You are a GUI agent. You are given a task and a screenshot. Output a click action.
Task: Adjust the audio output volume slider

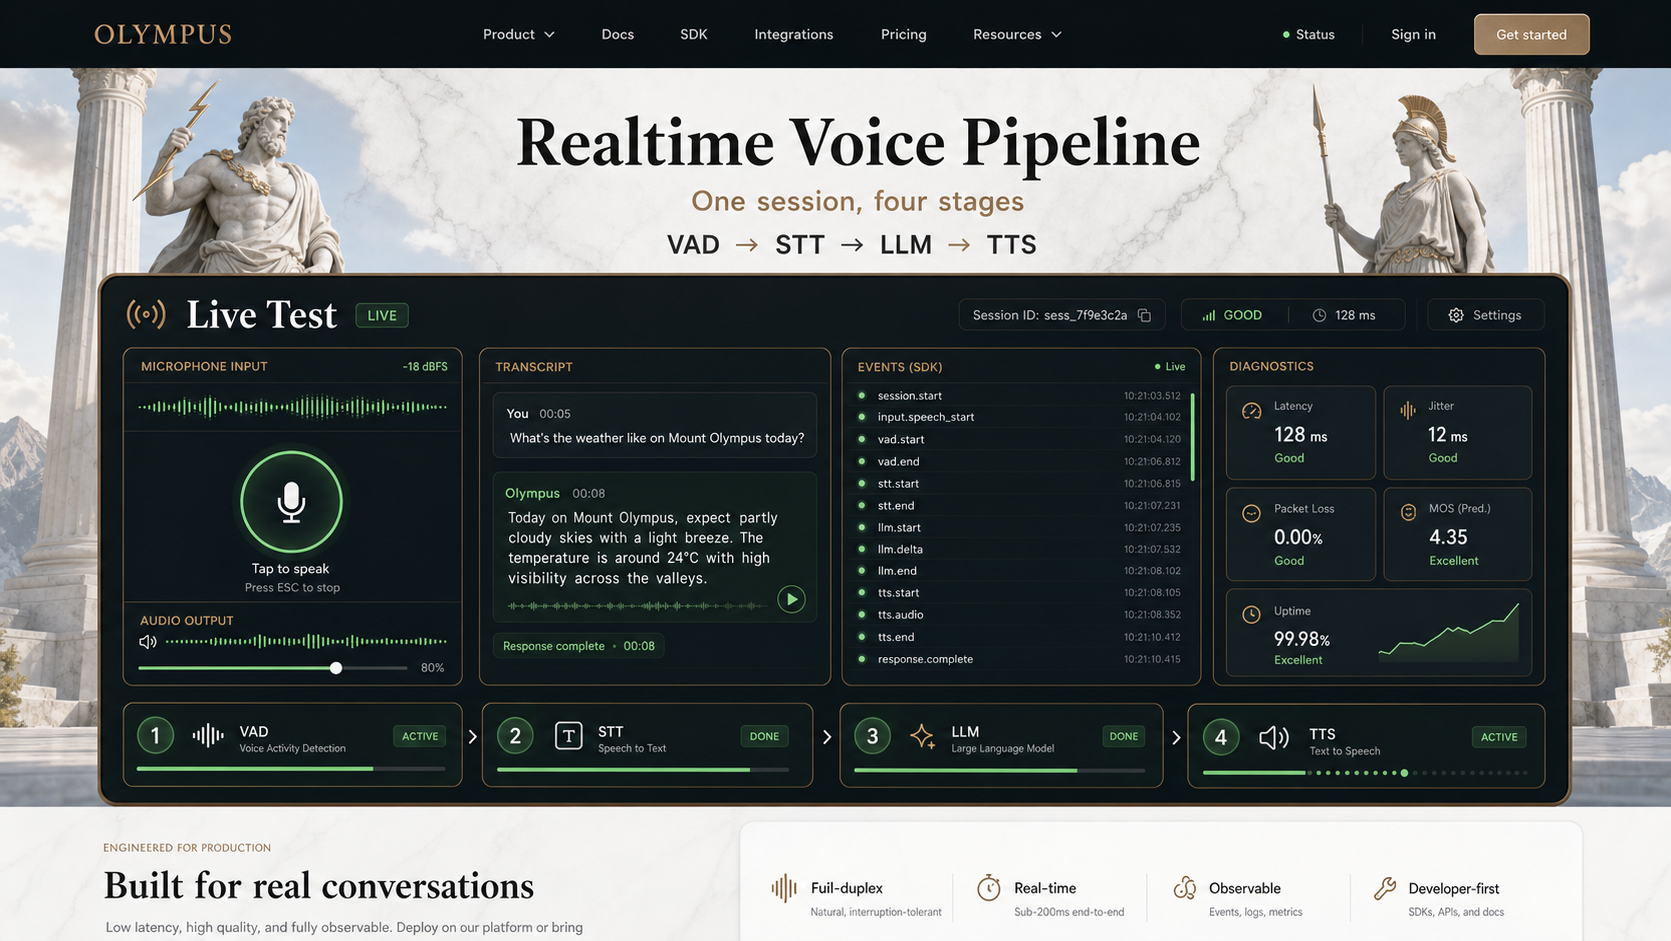[x=272, y=667]
